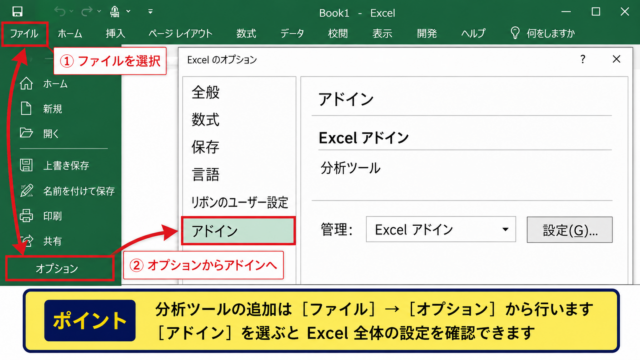The height and width of the screenshot is (360, 640).
Task: Open the 開発 ribbon tab
Action: coord(427,33)
